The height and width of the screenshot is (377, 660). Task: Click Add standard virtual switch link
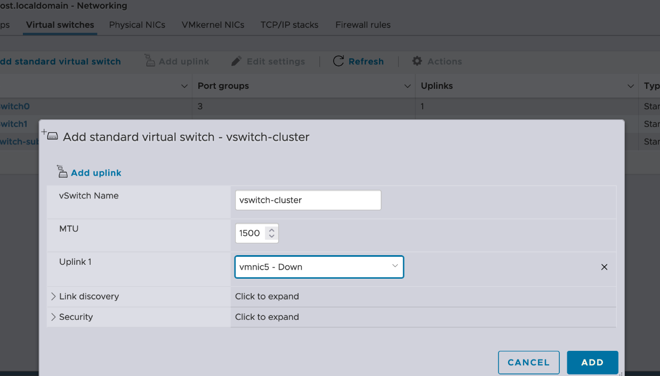60,61
